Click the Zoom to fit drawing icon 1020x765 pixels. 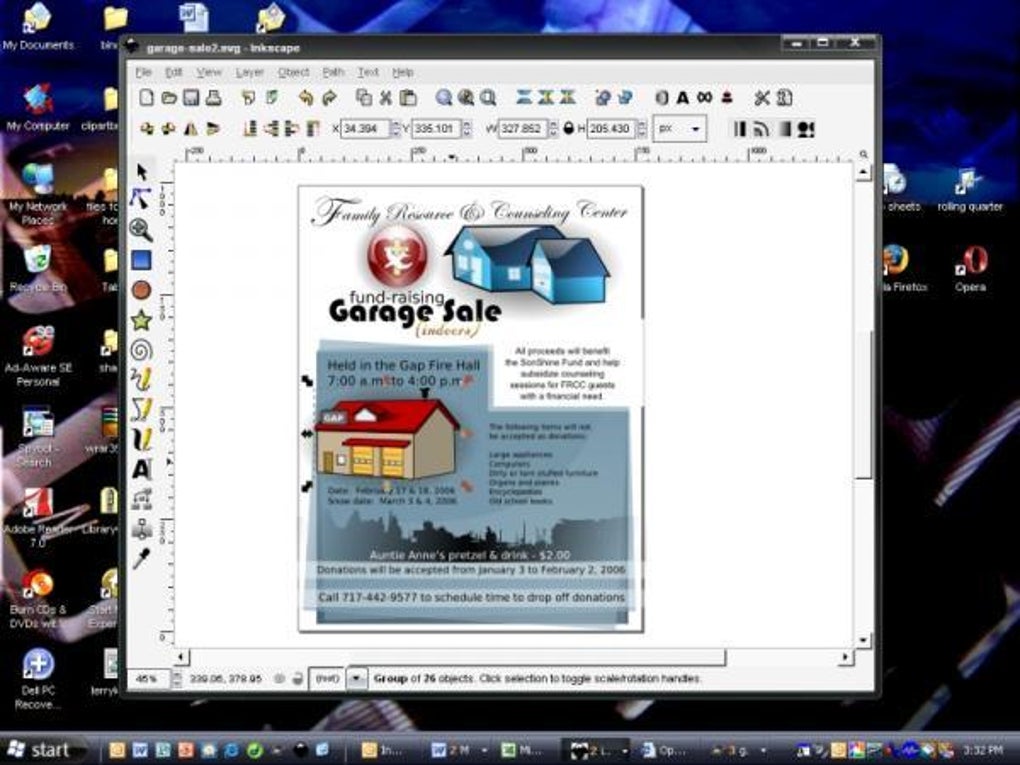click(x=466, y=98)
